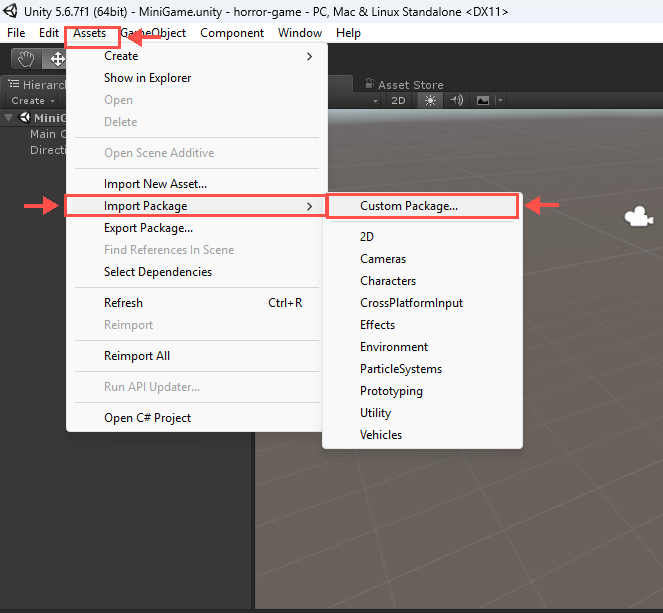Import the Utility package
This screenshot has width=663, height=613.
coord(422,413)
